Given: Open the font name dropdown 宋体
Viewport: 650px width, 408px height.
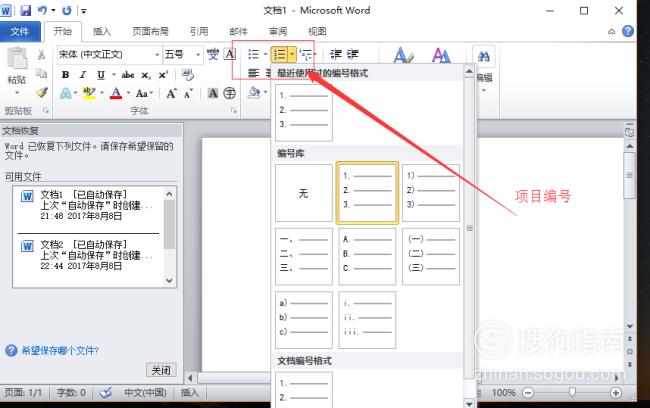Looking at the screenshot, I should pos(157,55).
